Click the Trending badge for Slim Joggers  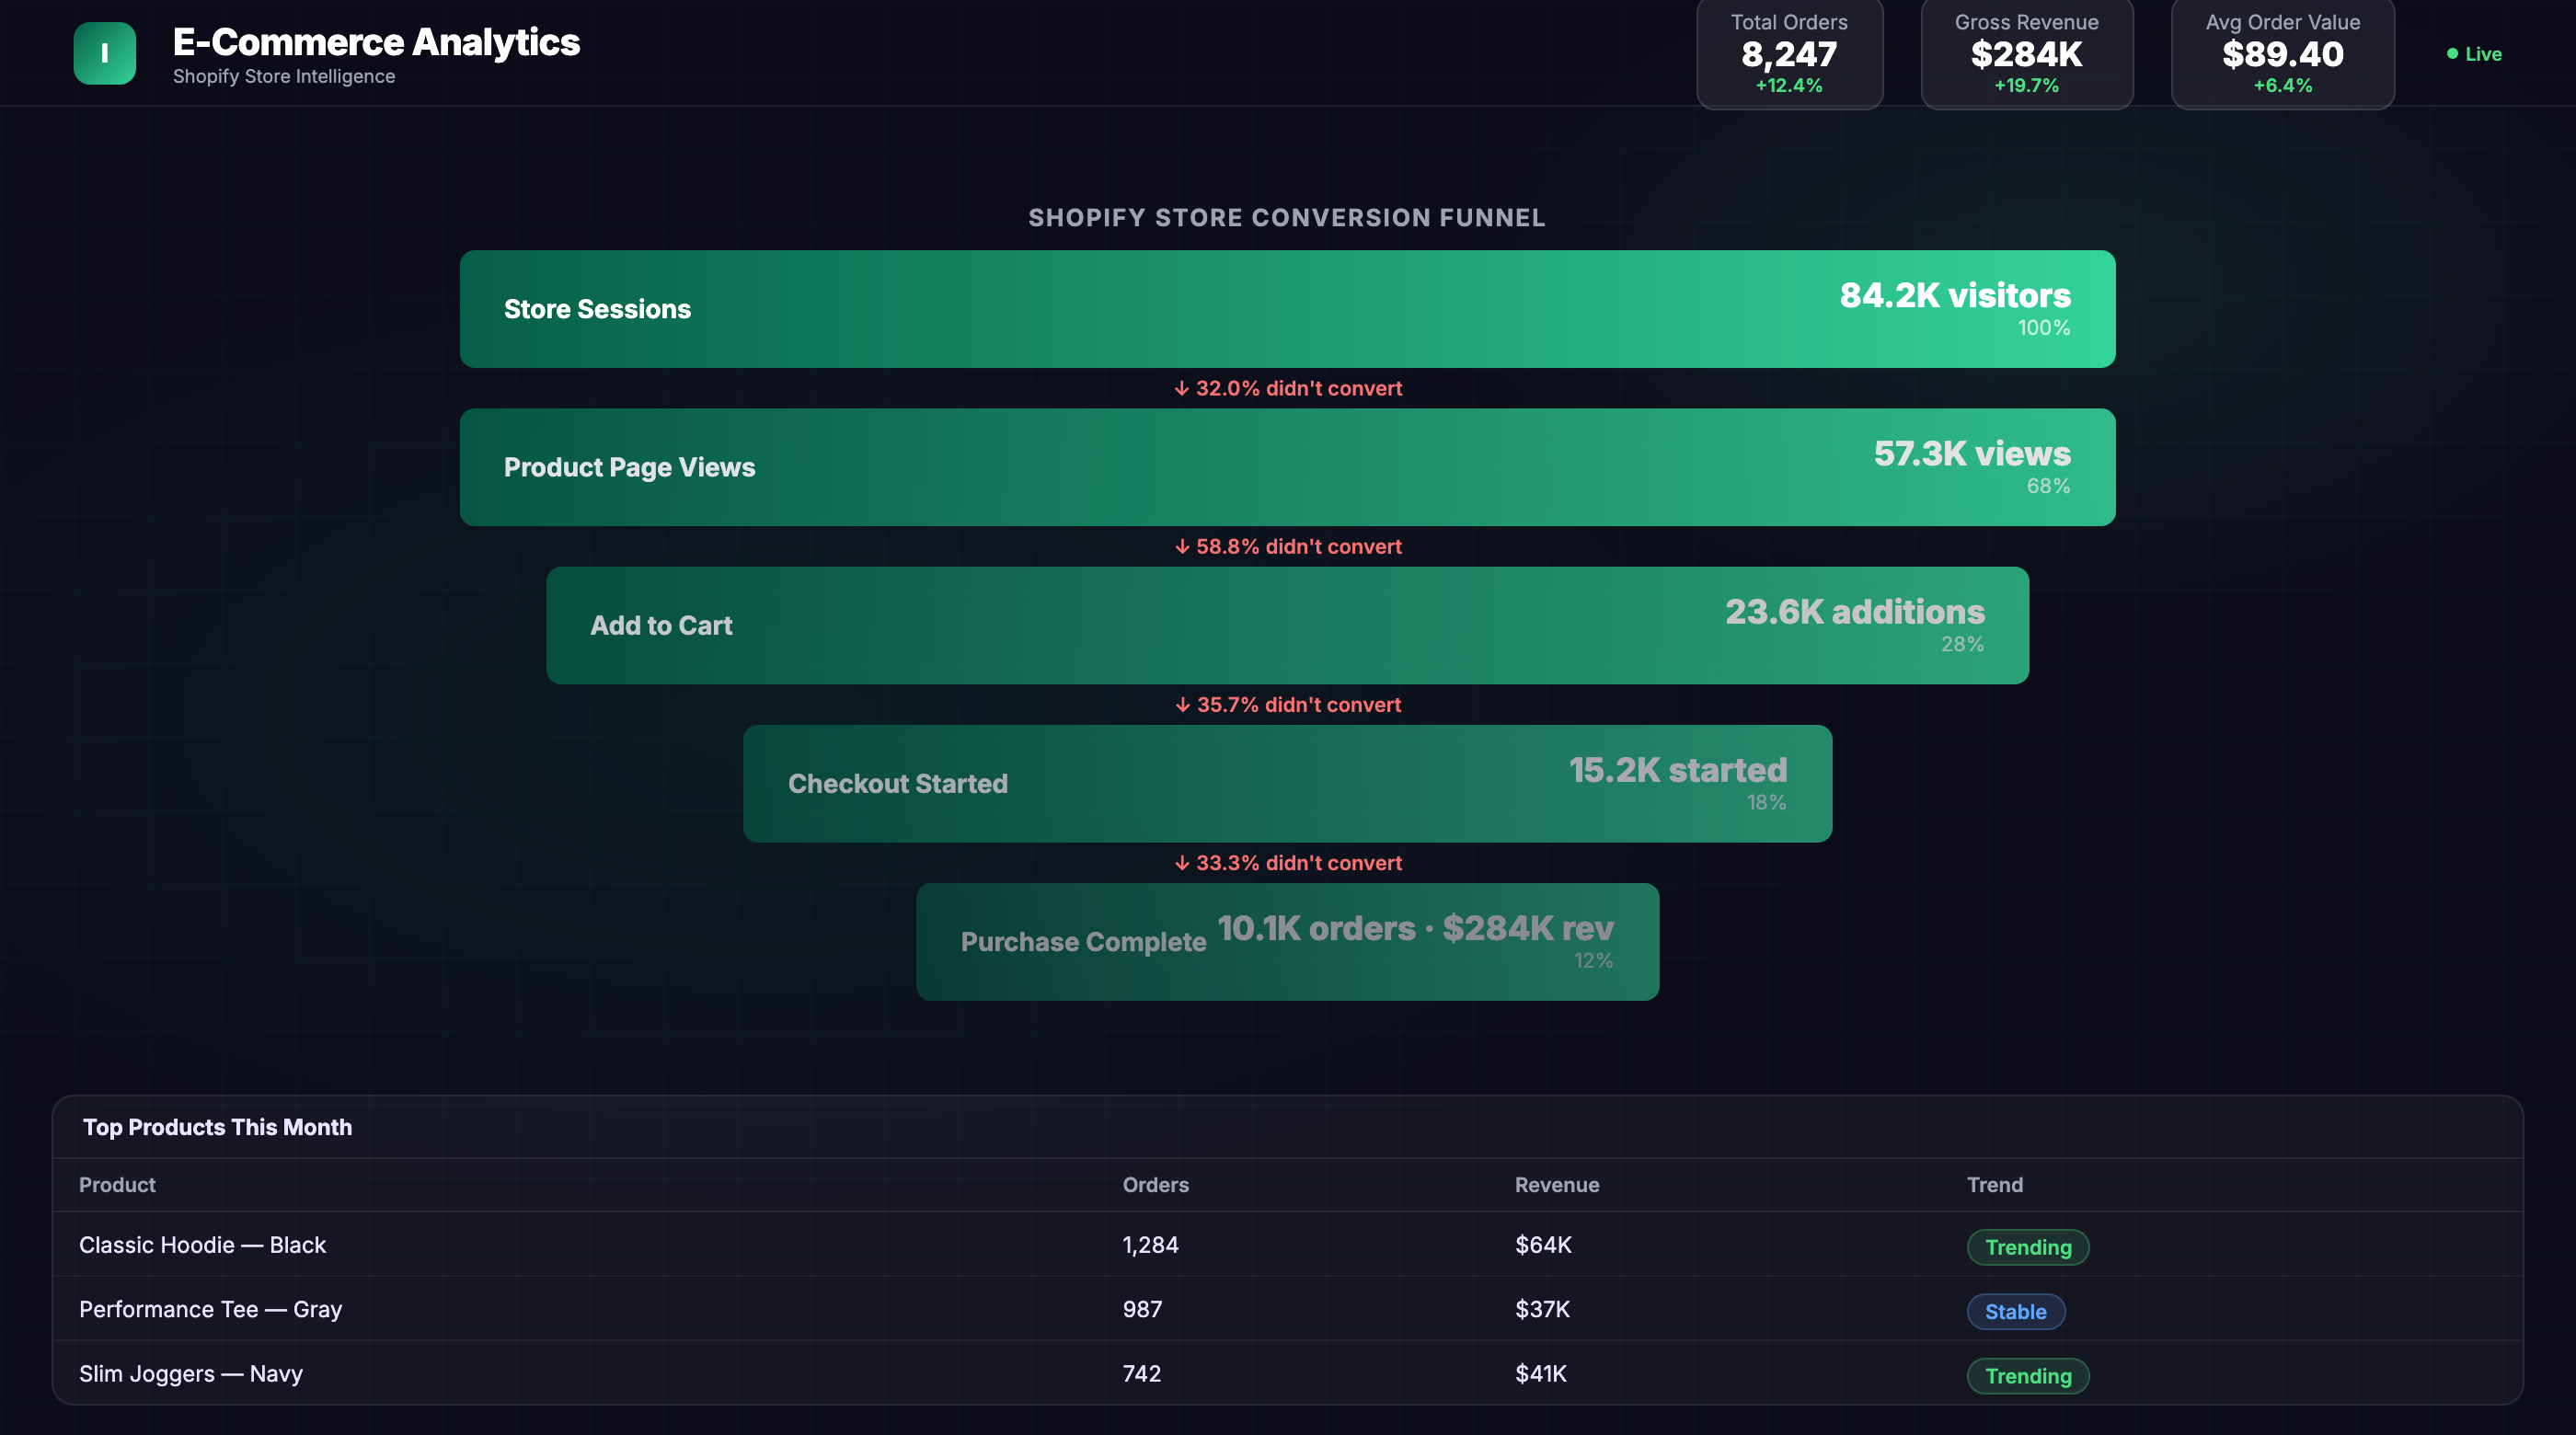click(x=2028, y=1376)
